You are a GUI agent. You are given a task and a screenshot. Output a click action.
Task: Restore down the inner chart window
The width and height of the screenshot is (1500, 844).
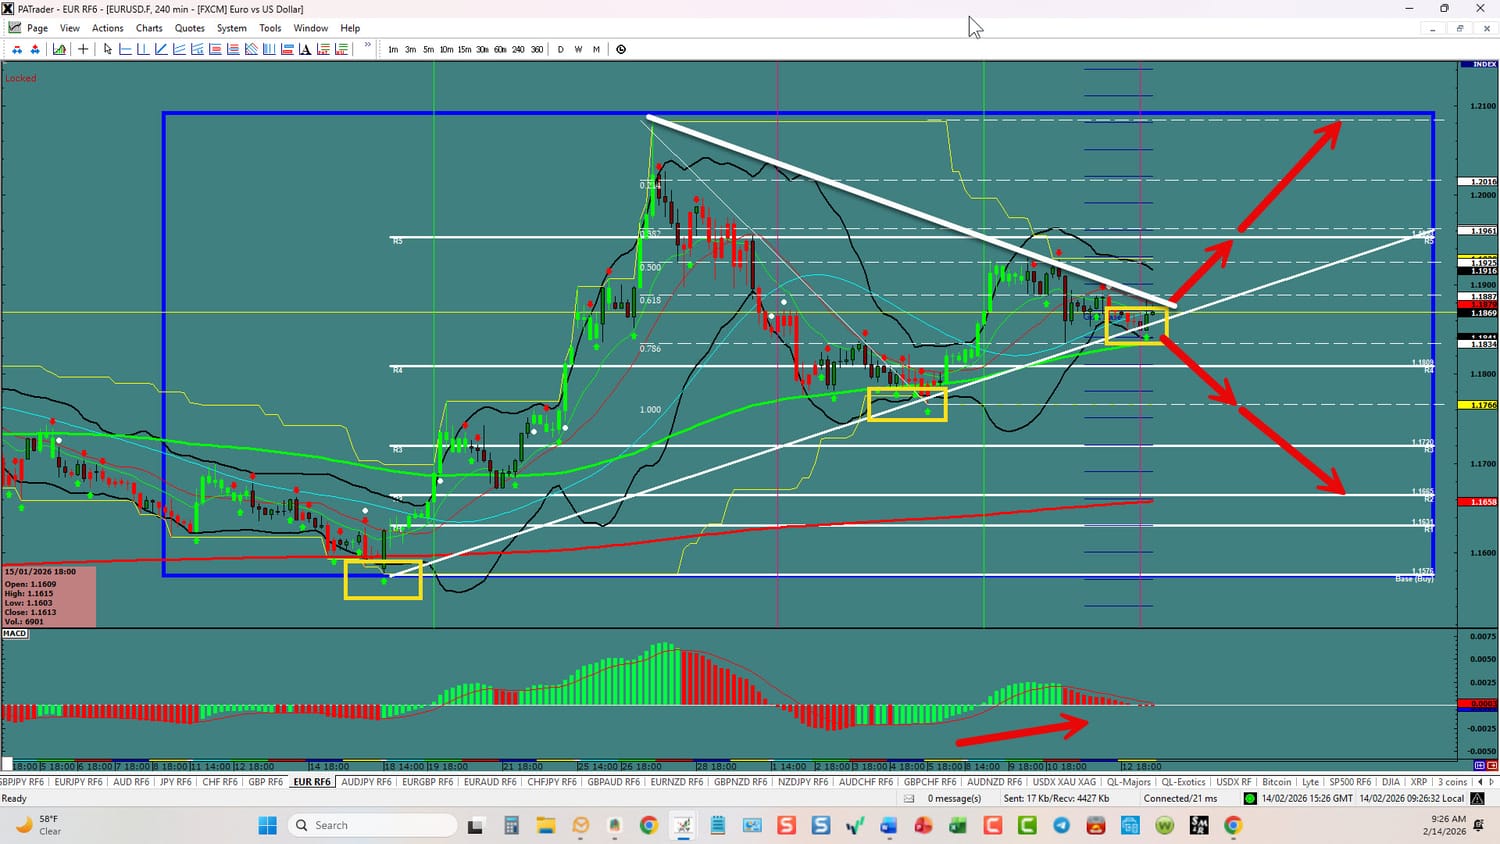[x=1459, y=28]
